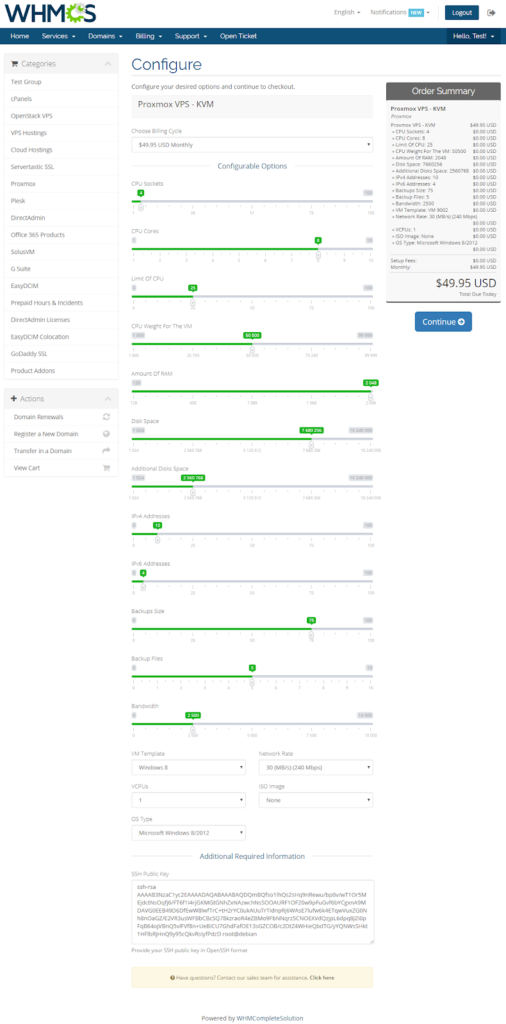This screenshot has height=1024, width=506.
Task: Click the share arrow icon next to Transfer in a Domain
Action: tap(106, 451)
